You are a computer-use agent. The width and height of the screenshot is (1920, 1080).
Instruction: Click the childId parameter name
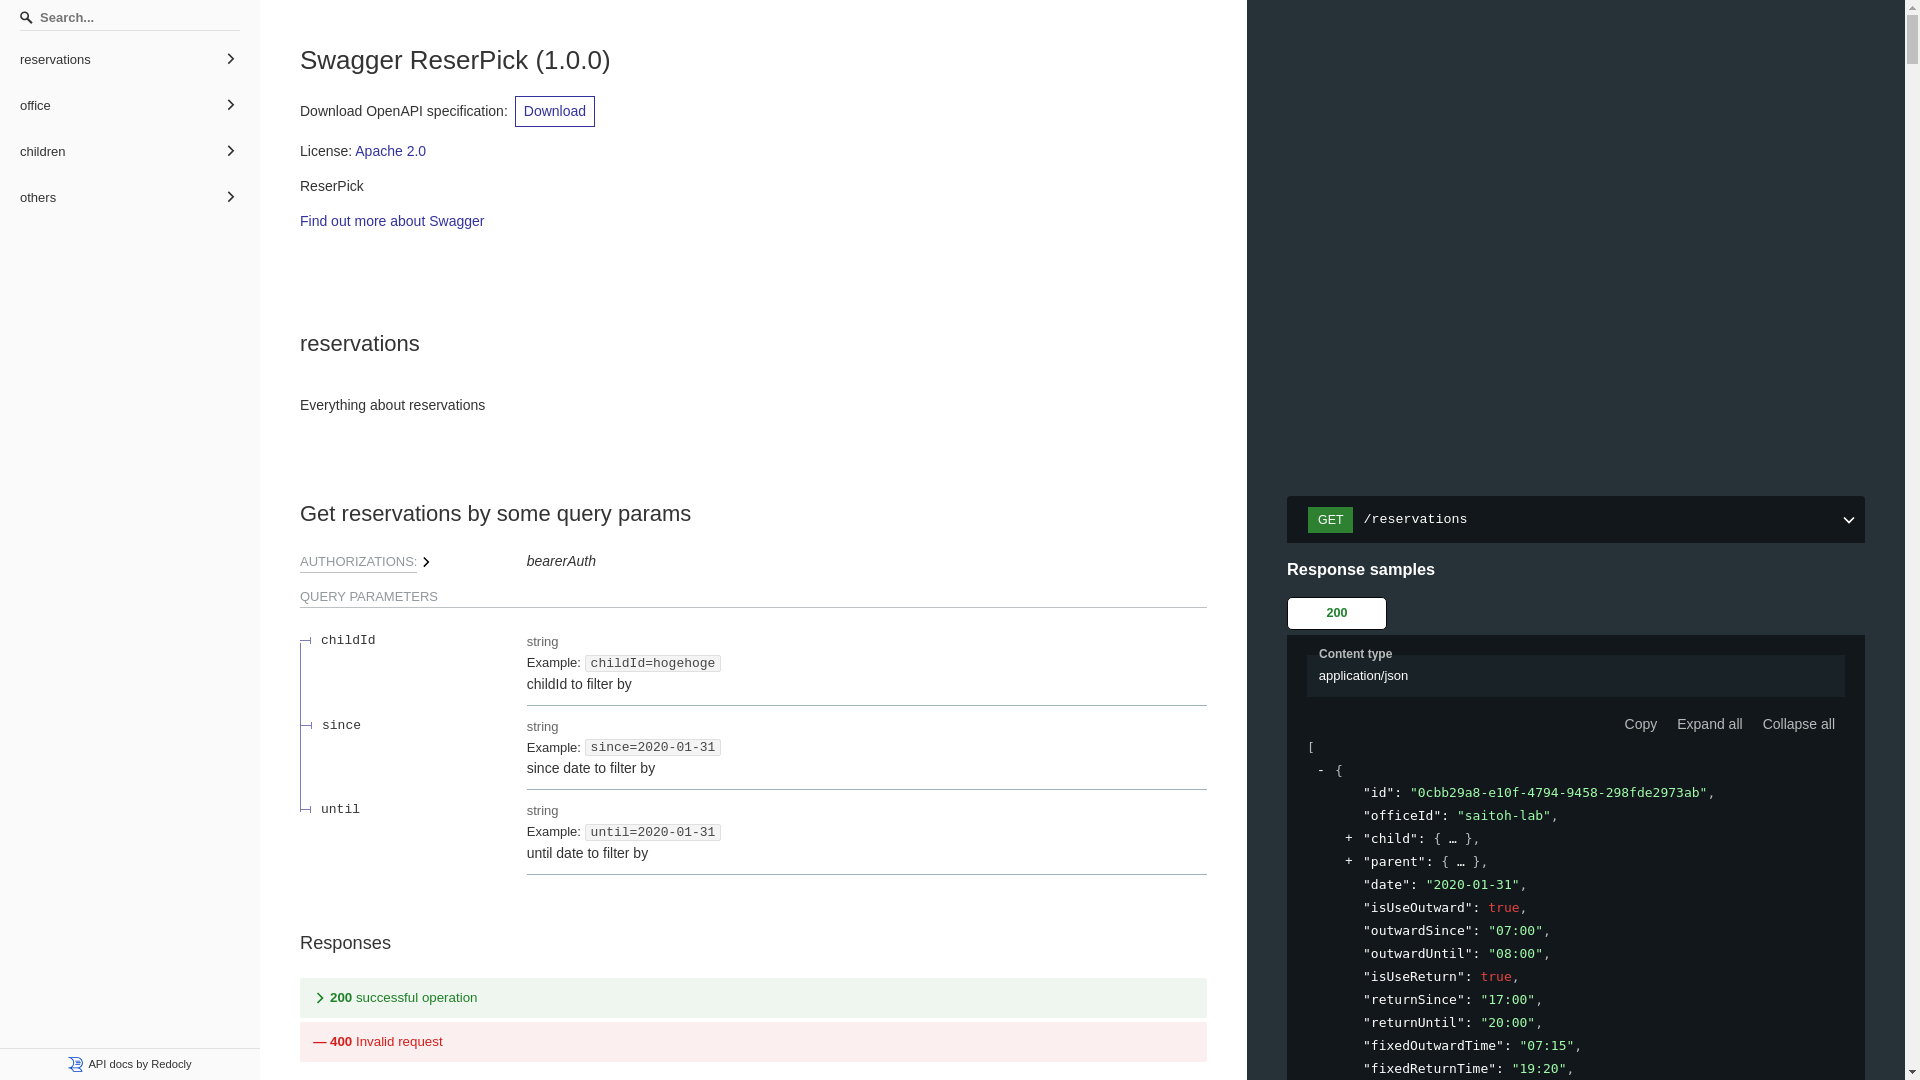pyautogui.click(x=348, y=640)
